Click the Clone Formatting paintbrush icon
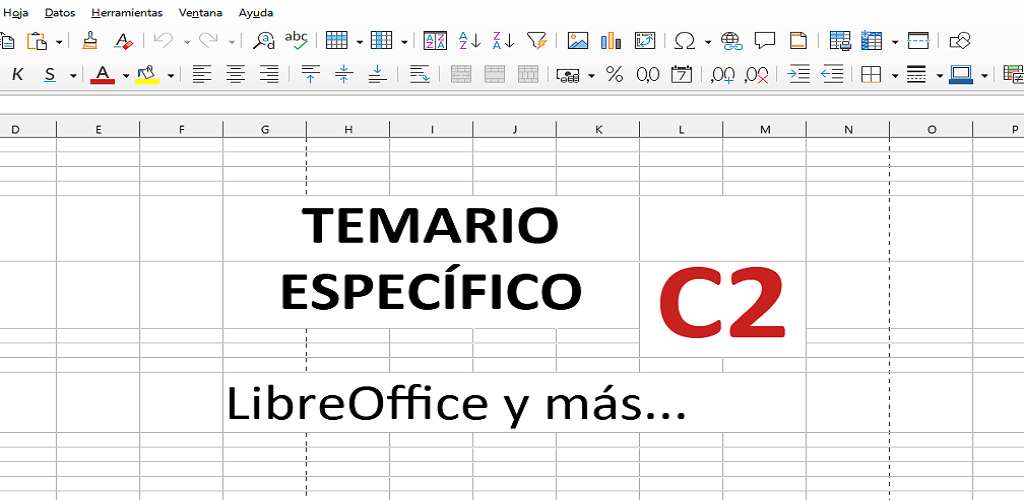The height and width of the screenshot is (500, 1024). point(90,41)
